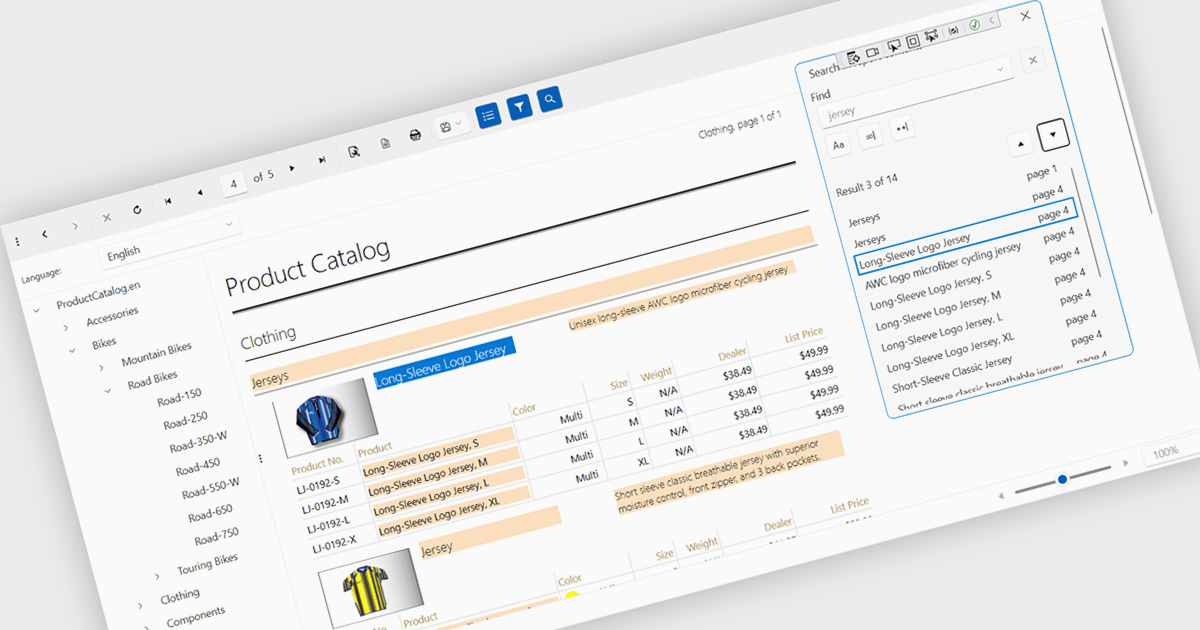Collapse the ProductCatalog.en tree node
The image size is (1200, 630).
click(37, 311)
